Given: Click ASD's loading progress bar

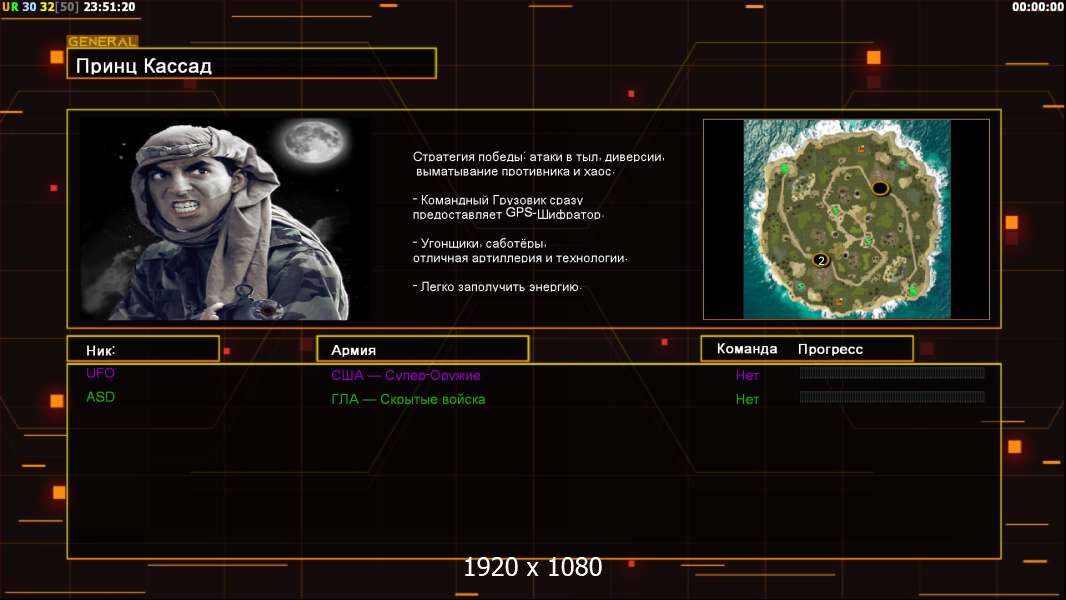Looking at the screenshot, I should pos(892,396).
